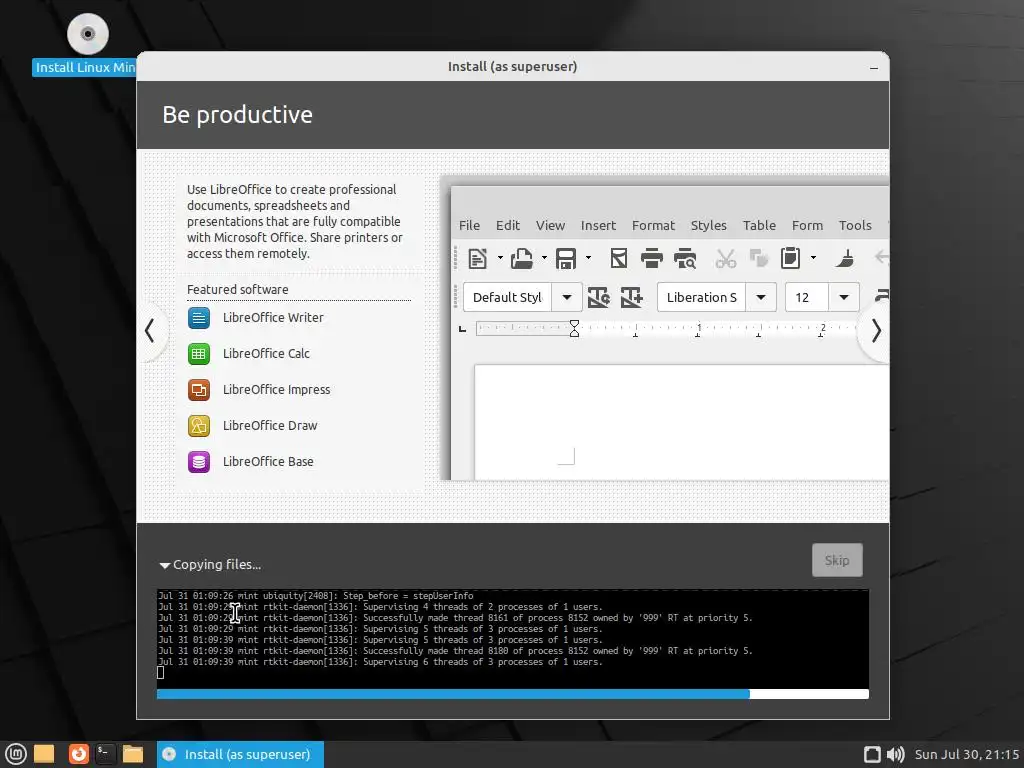Click the LibreOffice Draw icon
The image size is (1024, 768).
coord(199,426)
